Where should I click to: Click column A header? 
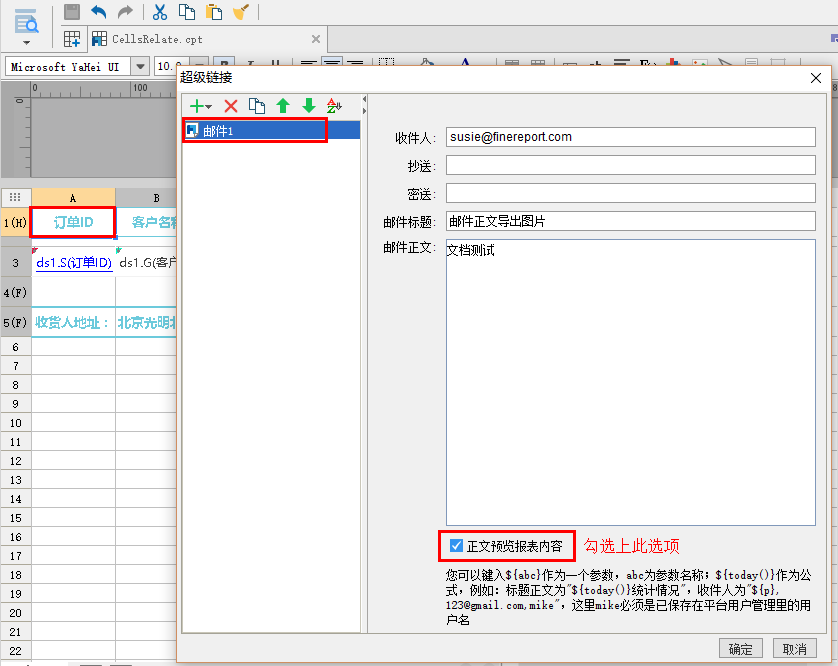tap(73, 198)
